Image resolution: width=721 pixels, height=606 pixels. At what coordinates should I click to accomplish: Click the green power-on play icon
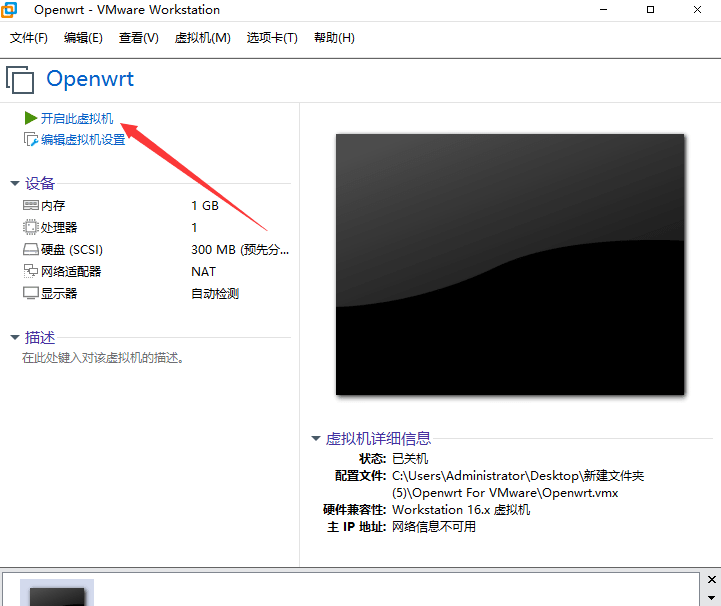[30, 118]
